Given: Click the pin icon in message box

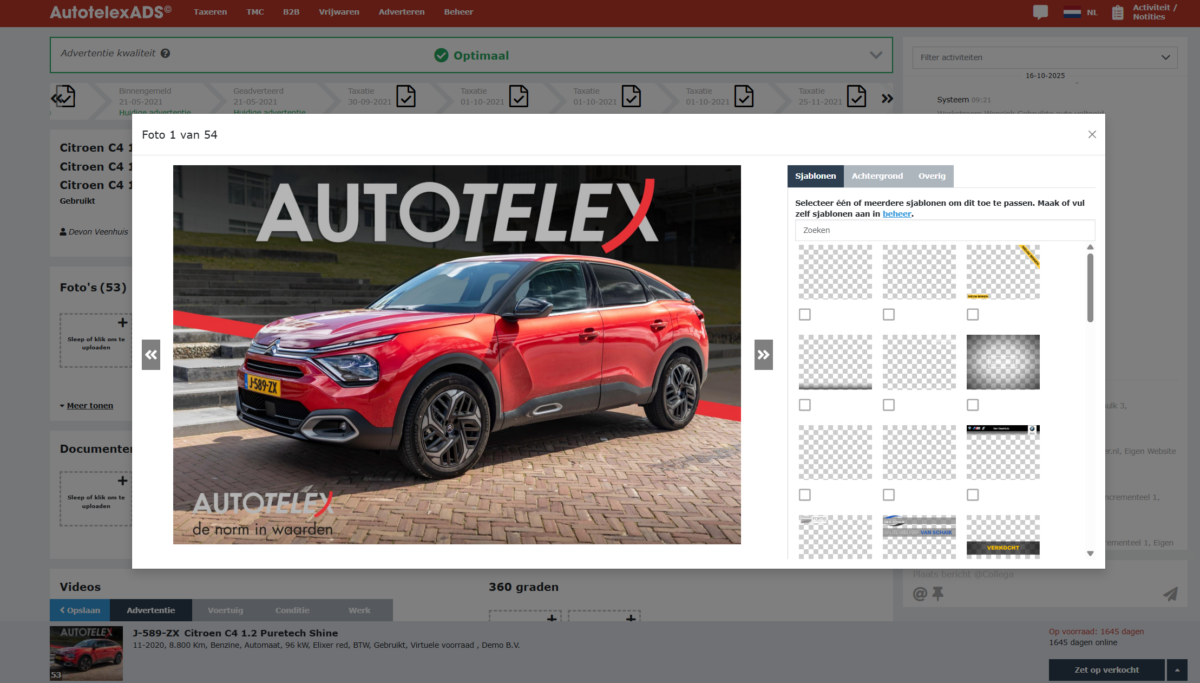Looking at the screenshot, I should coord(938,594).
